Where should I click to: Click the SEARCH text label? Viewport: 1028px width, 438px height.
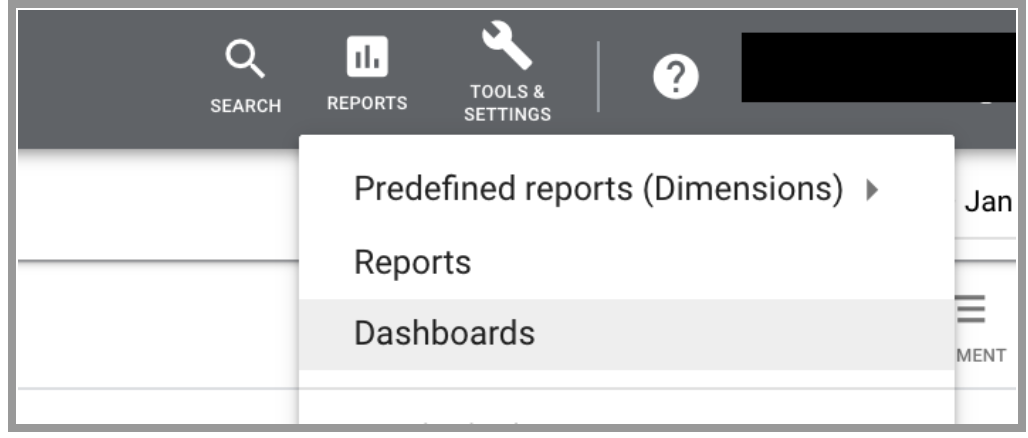pos(245,106)
